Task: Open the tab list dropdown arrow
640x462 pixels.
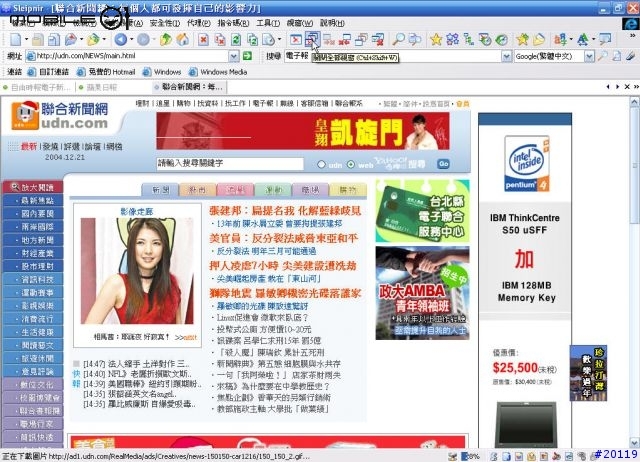Action: click(x=635, y=87)
